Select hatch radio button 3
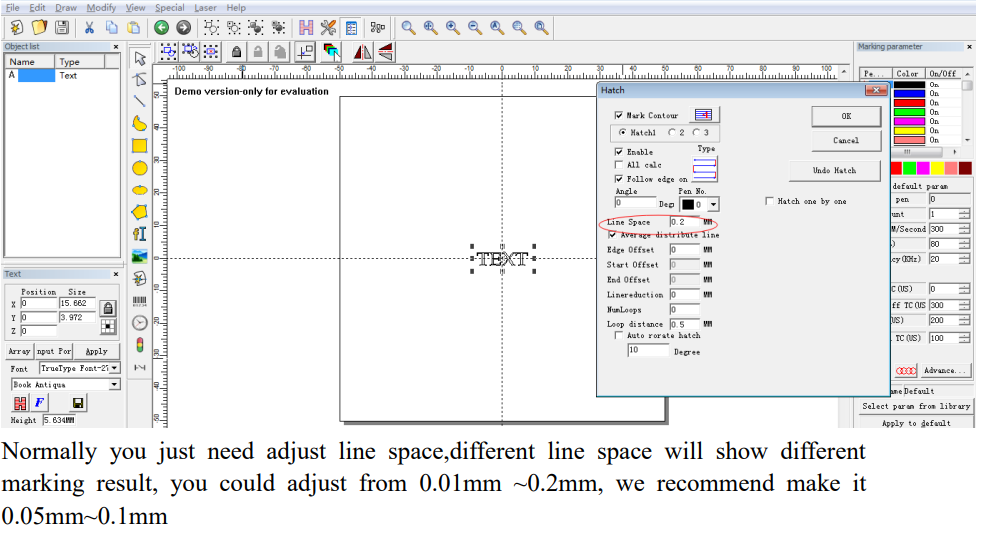 pos(696,133)
